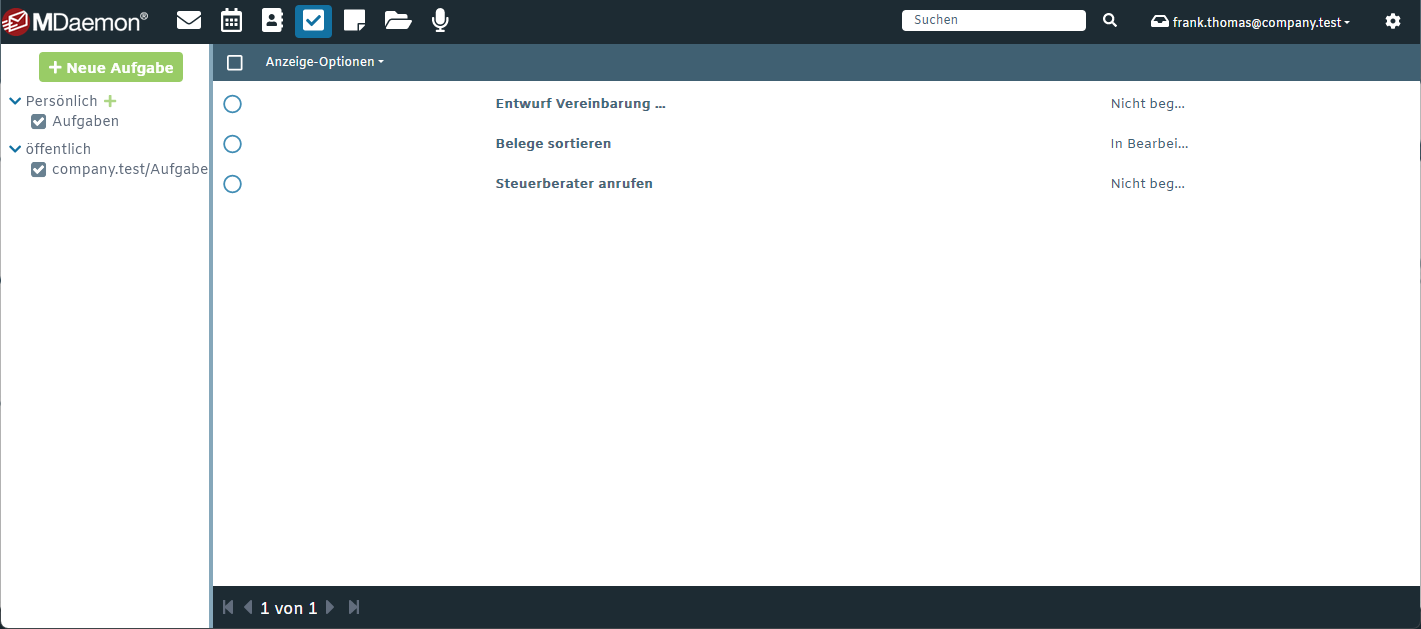1421x629 pixels.
Task: Open the Documents folder icon
Action: point(398,20)
